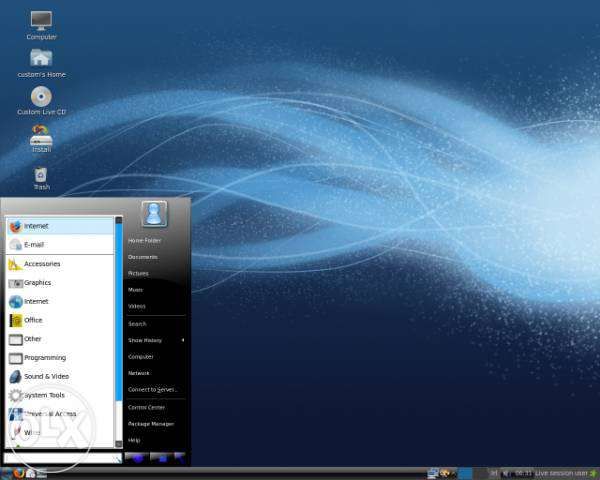Open Pictures from the menu
Viewport: 600px width, 480px height.
point(138,273)
